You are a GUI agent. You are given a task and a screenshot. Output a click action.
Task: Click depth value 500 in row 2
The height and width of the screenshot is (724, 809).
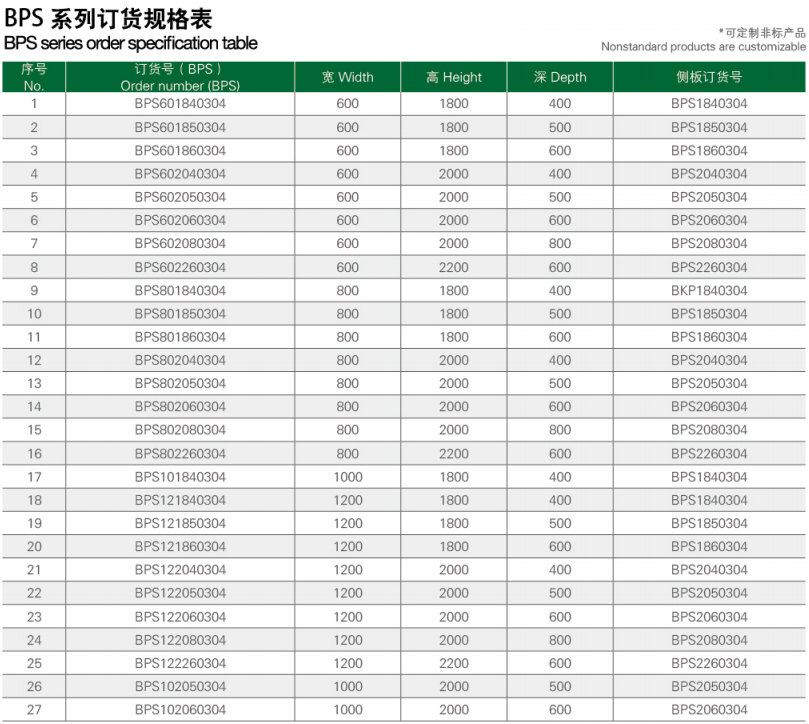560,127
